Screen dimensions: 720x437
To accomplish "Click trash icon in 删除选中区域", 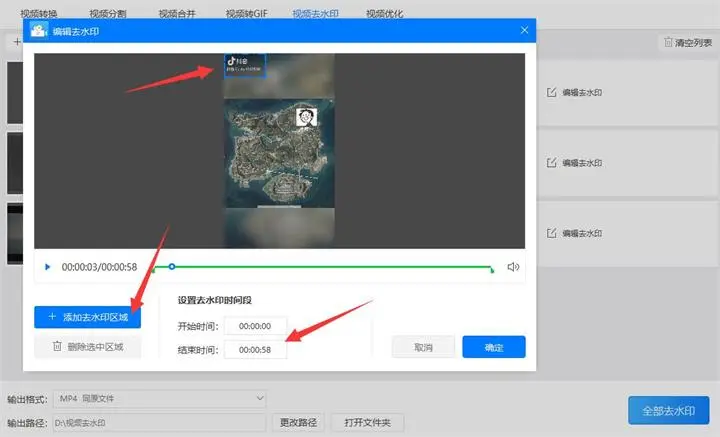I will [57, 346].
